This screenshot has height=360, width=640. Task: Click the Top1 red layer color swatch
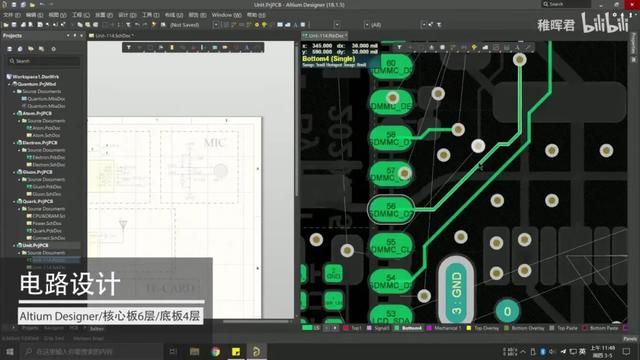[x=346, y=328]
